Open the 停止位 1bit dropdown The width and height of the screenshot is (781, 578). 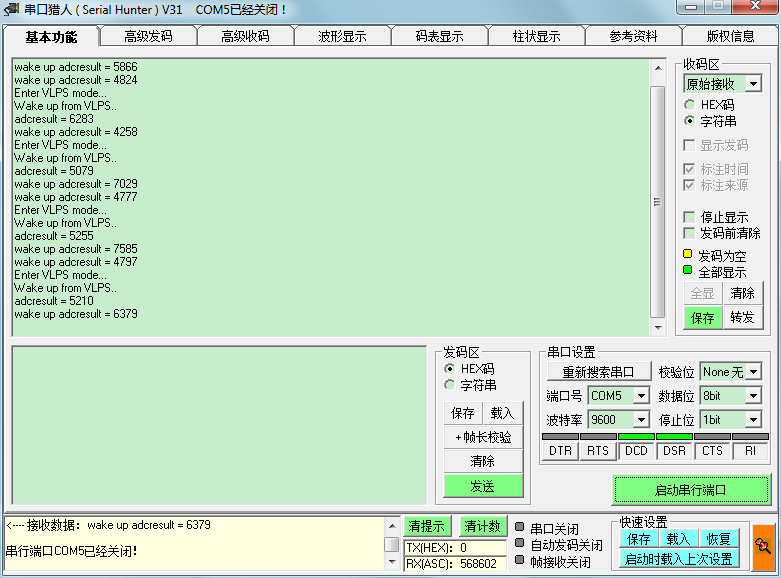754,420
